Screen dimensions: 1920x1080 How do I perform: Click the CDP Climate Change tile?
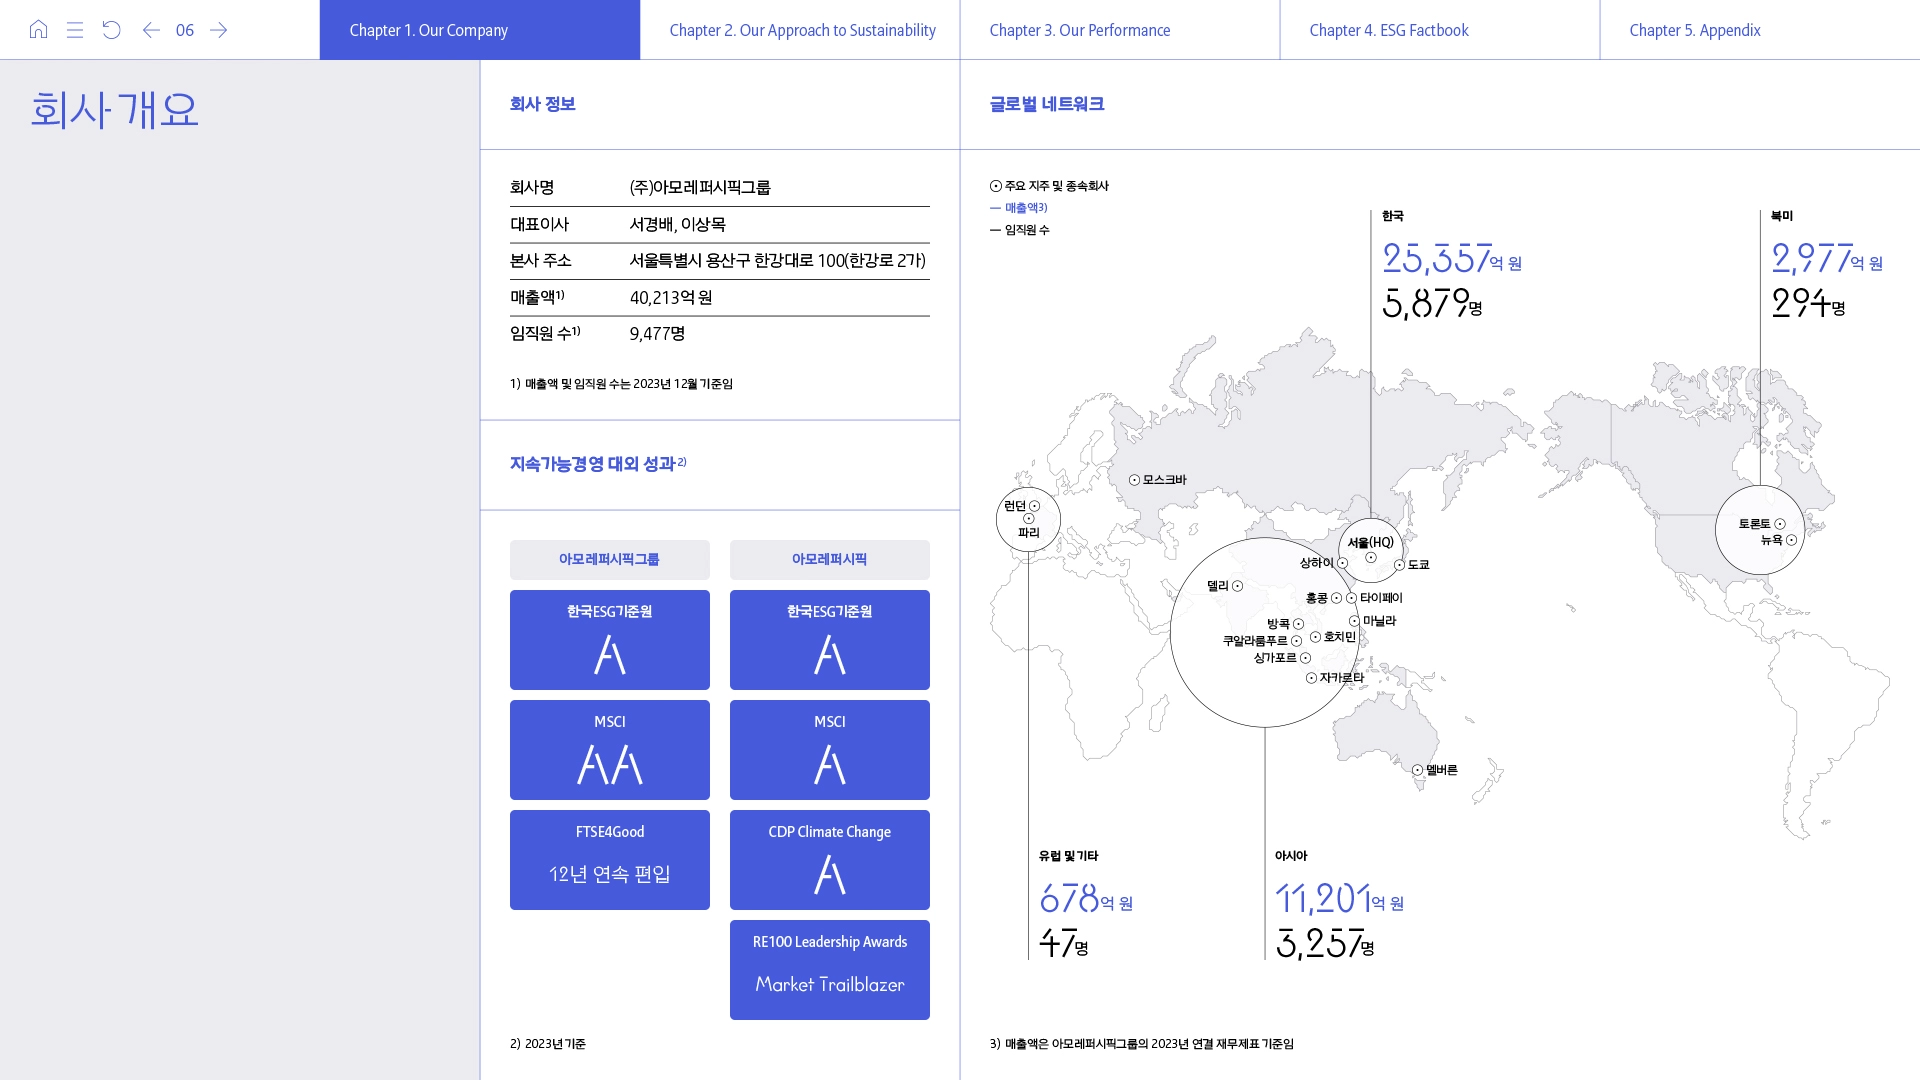[829, 860]
